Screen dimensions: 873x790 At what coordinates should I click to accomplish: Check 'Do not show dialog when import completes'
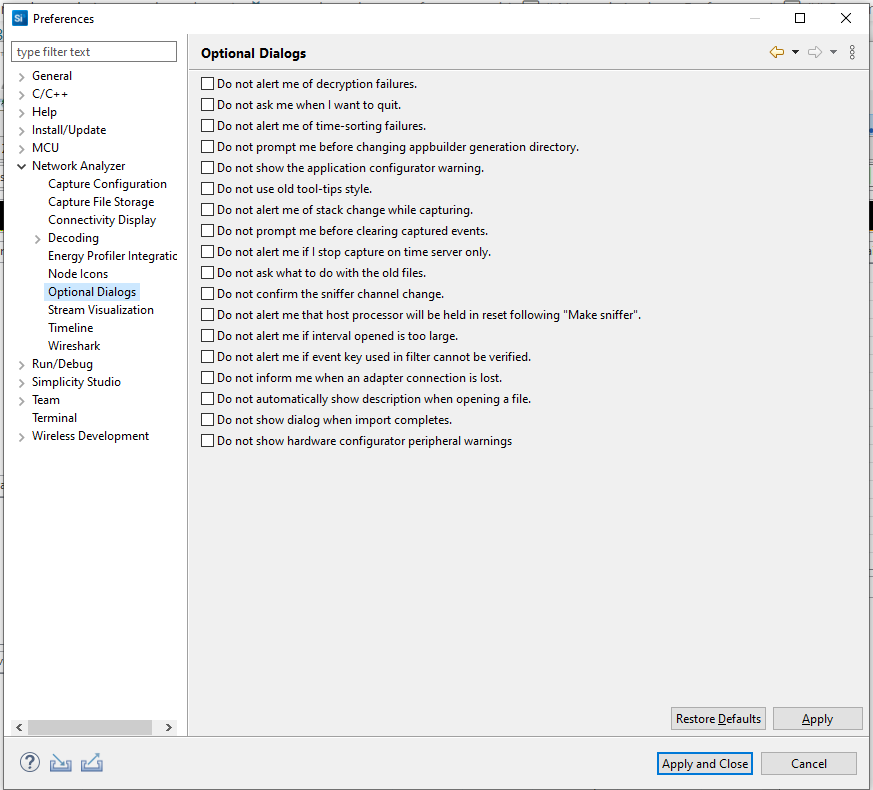pos(207,420)
